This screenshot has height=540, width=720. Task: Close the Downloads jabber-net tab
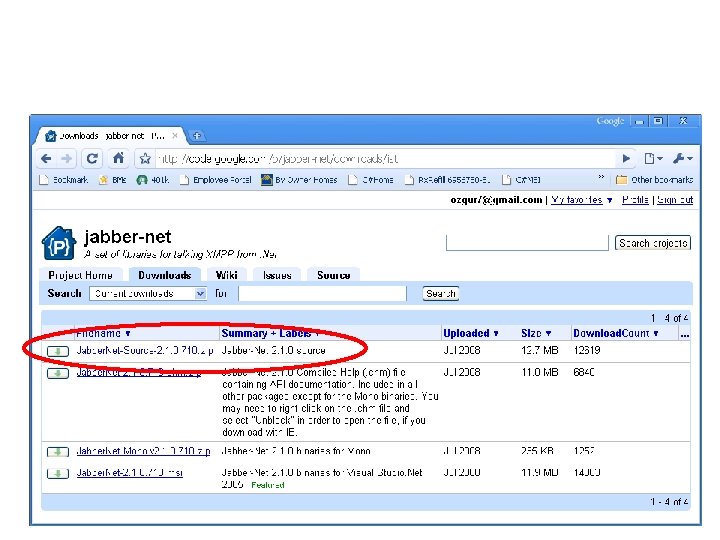coord(175,136)
